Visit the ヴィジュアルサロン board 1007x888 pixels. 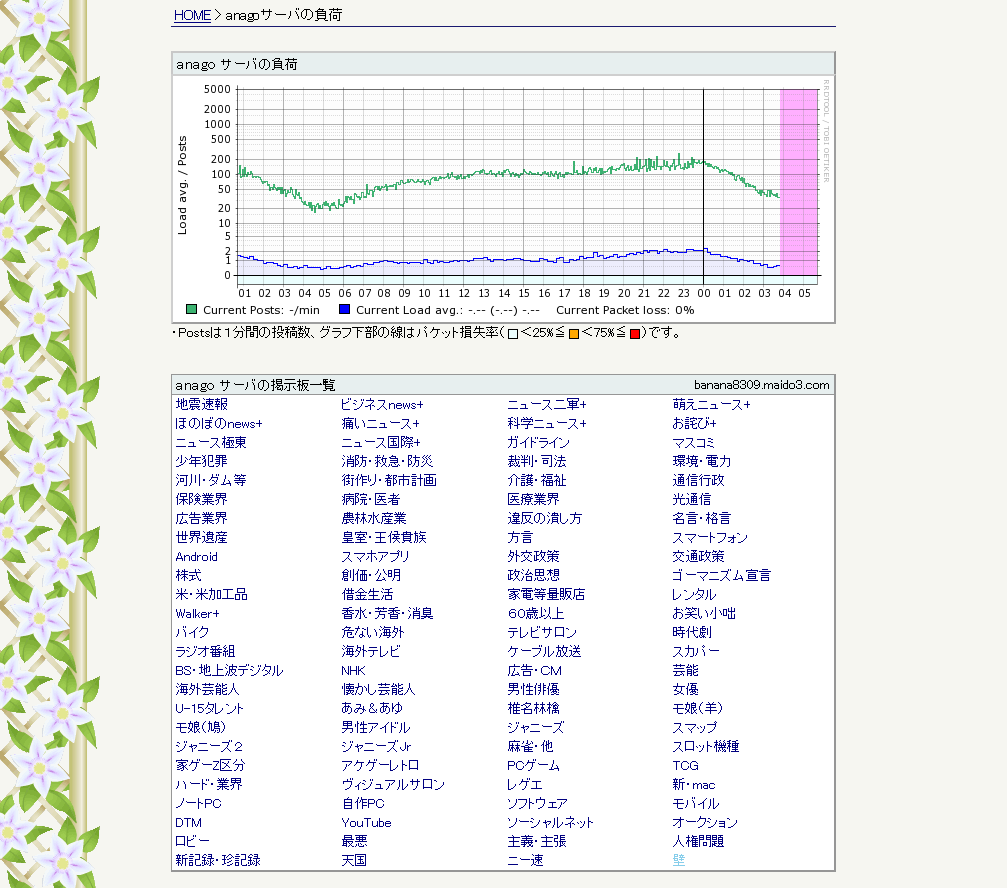[393, 785]
